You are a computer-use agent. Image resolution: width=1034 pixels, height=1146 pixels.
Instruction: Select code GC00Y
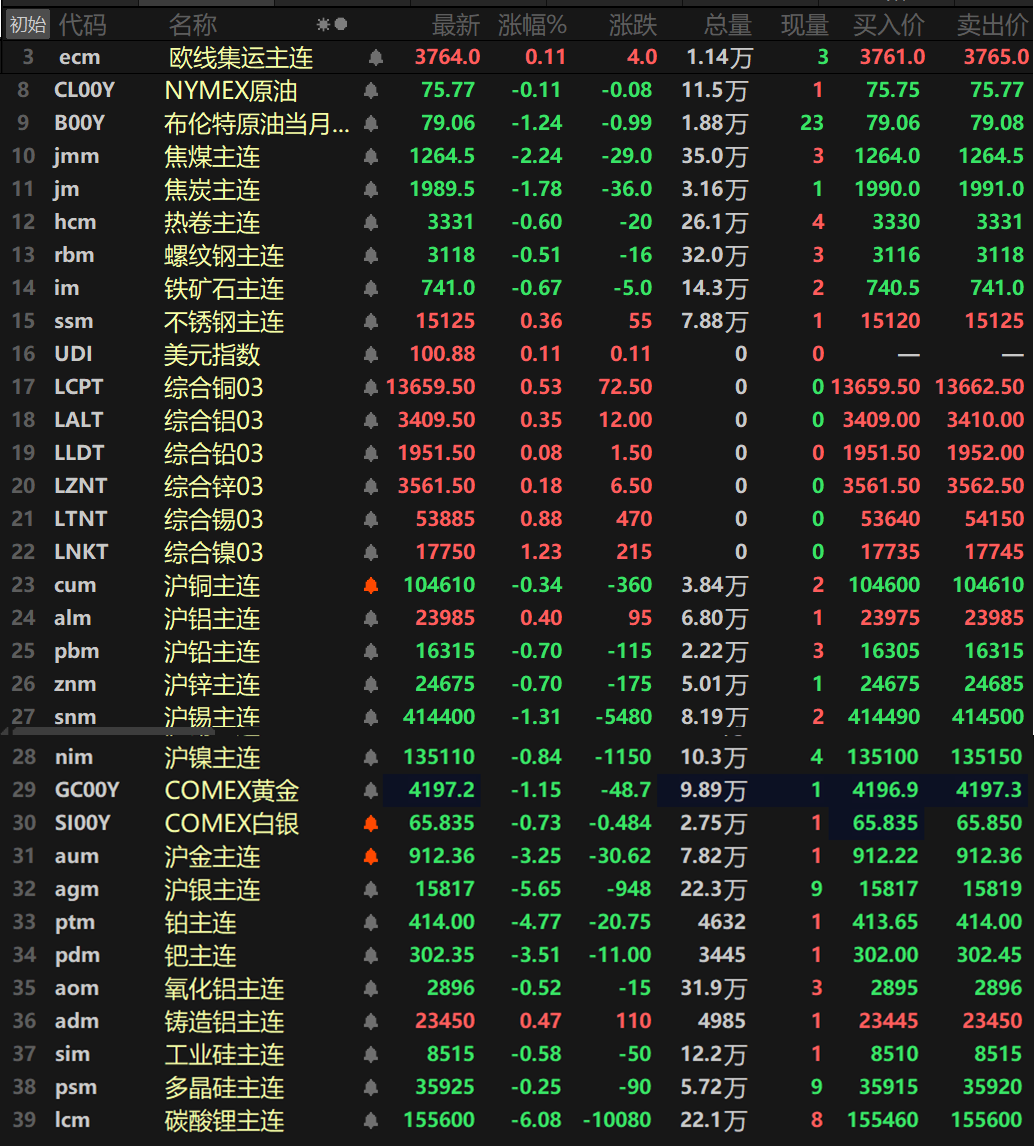point(87,790)
